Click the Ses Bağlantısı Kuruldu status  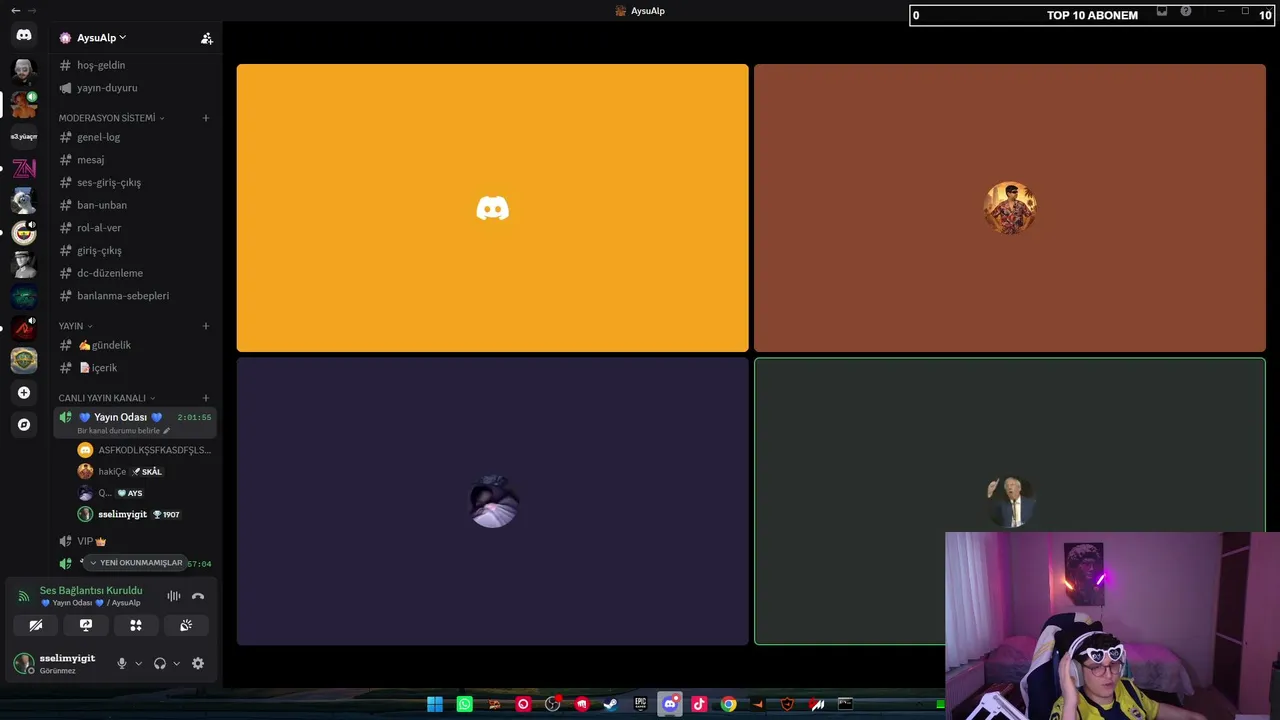(x=91, y=591)
